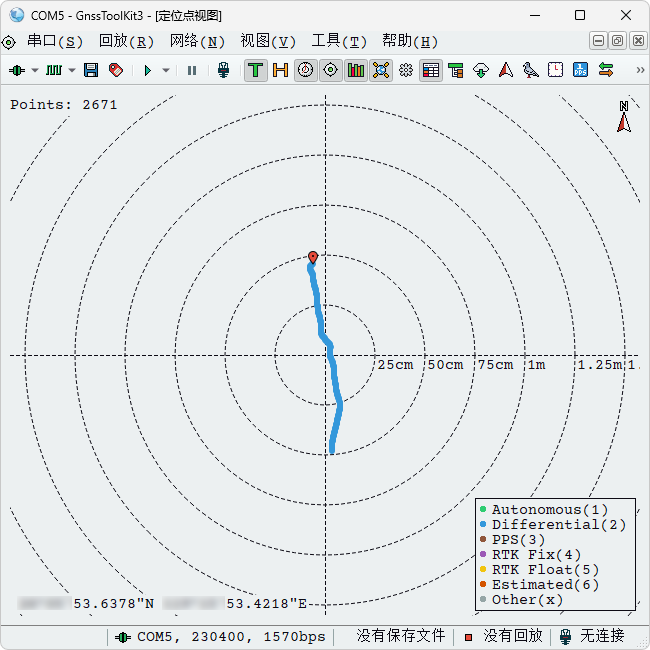The height and width of the screenshot is (650, 650).
Task: Click the red tag marker icon
Action: pyautogui.click(x=116, y=70)
